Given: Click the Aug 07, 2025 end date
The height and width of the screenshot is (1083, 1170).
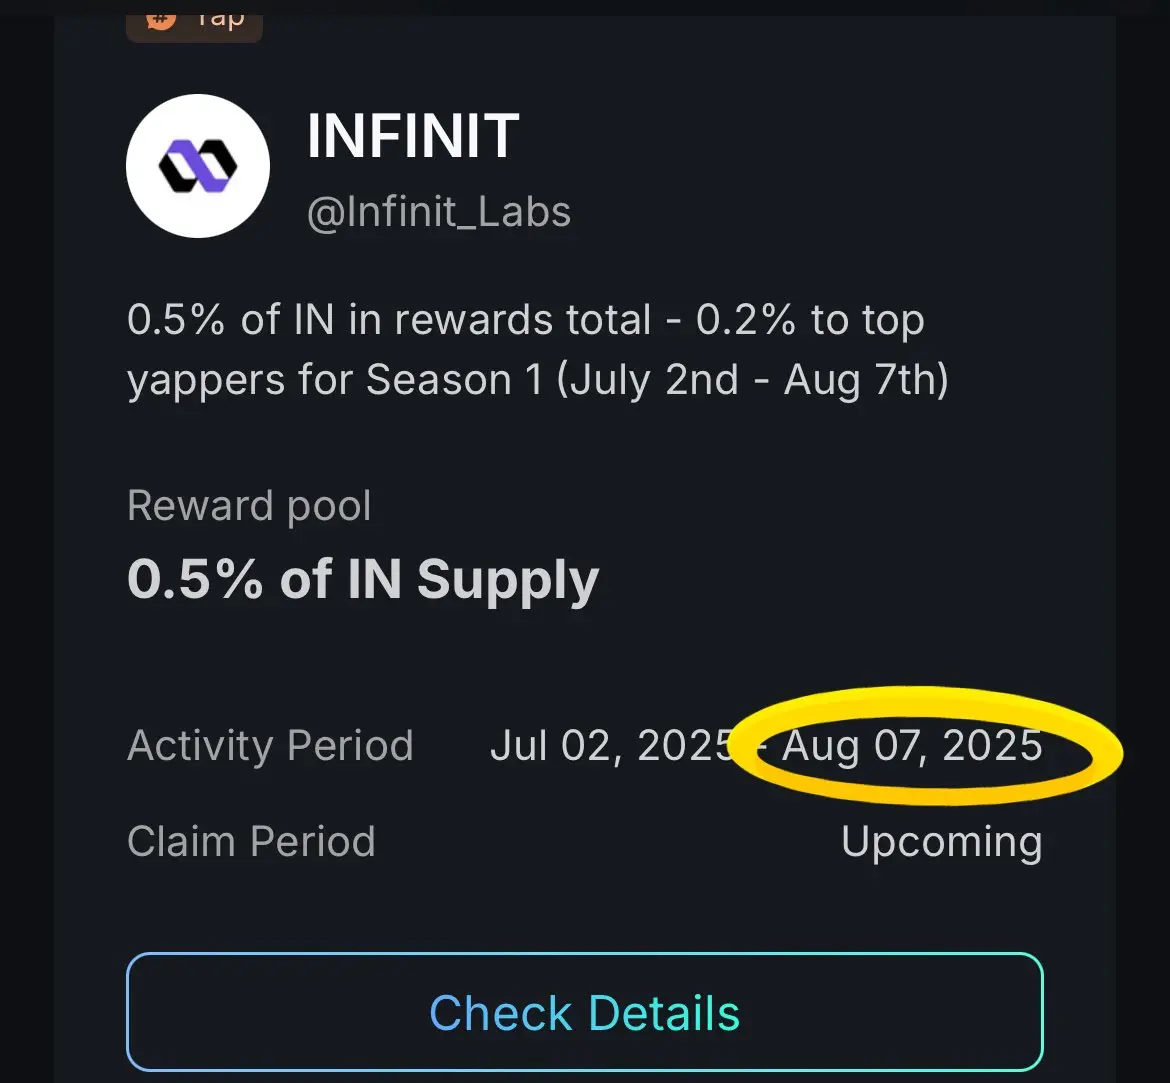Looking at the screenshot, I should pos(912,746).
